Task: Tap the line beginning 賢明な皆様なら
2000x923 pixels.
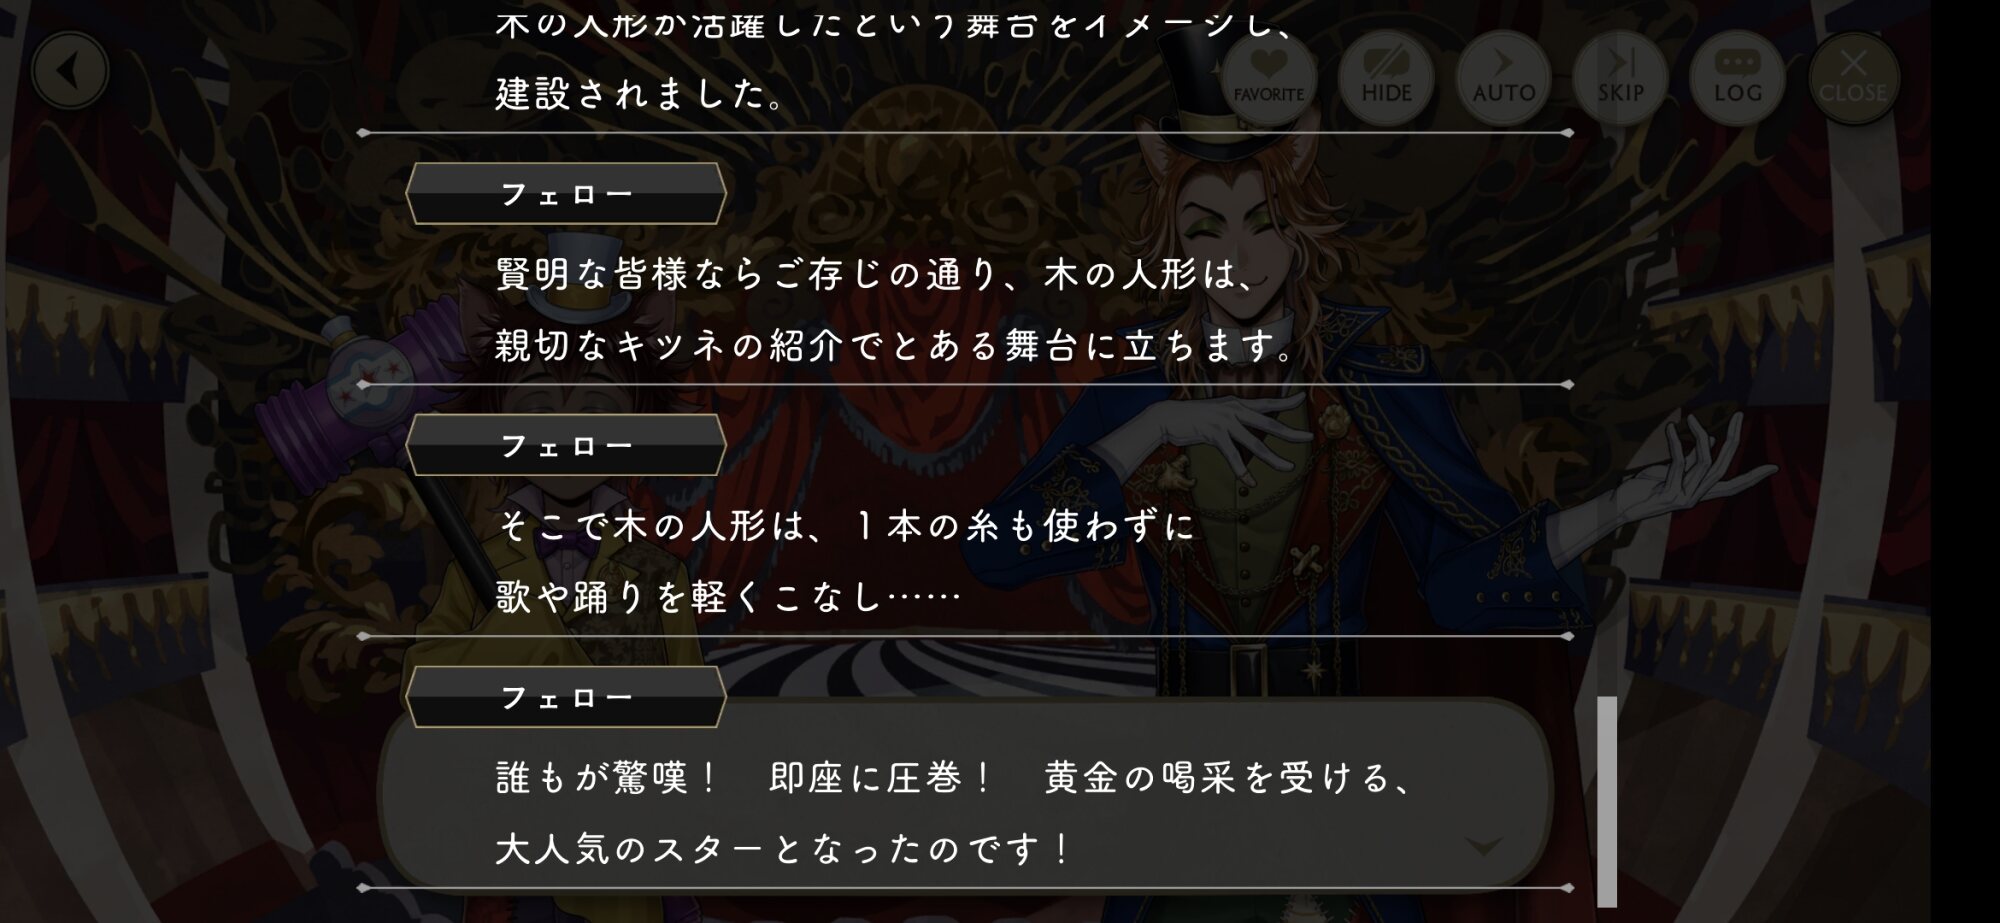Action: point(875,274)
